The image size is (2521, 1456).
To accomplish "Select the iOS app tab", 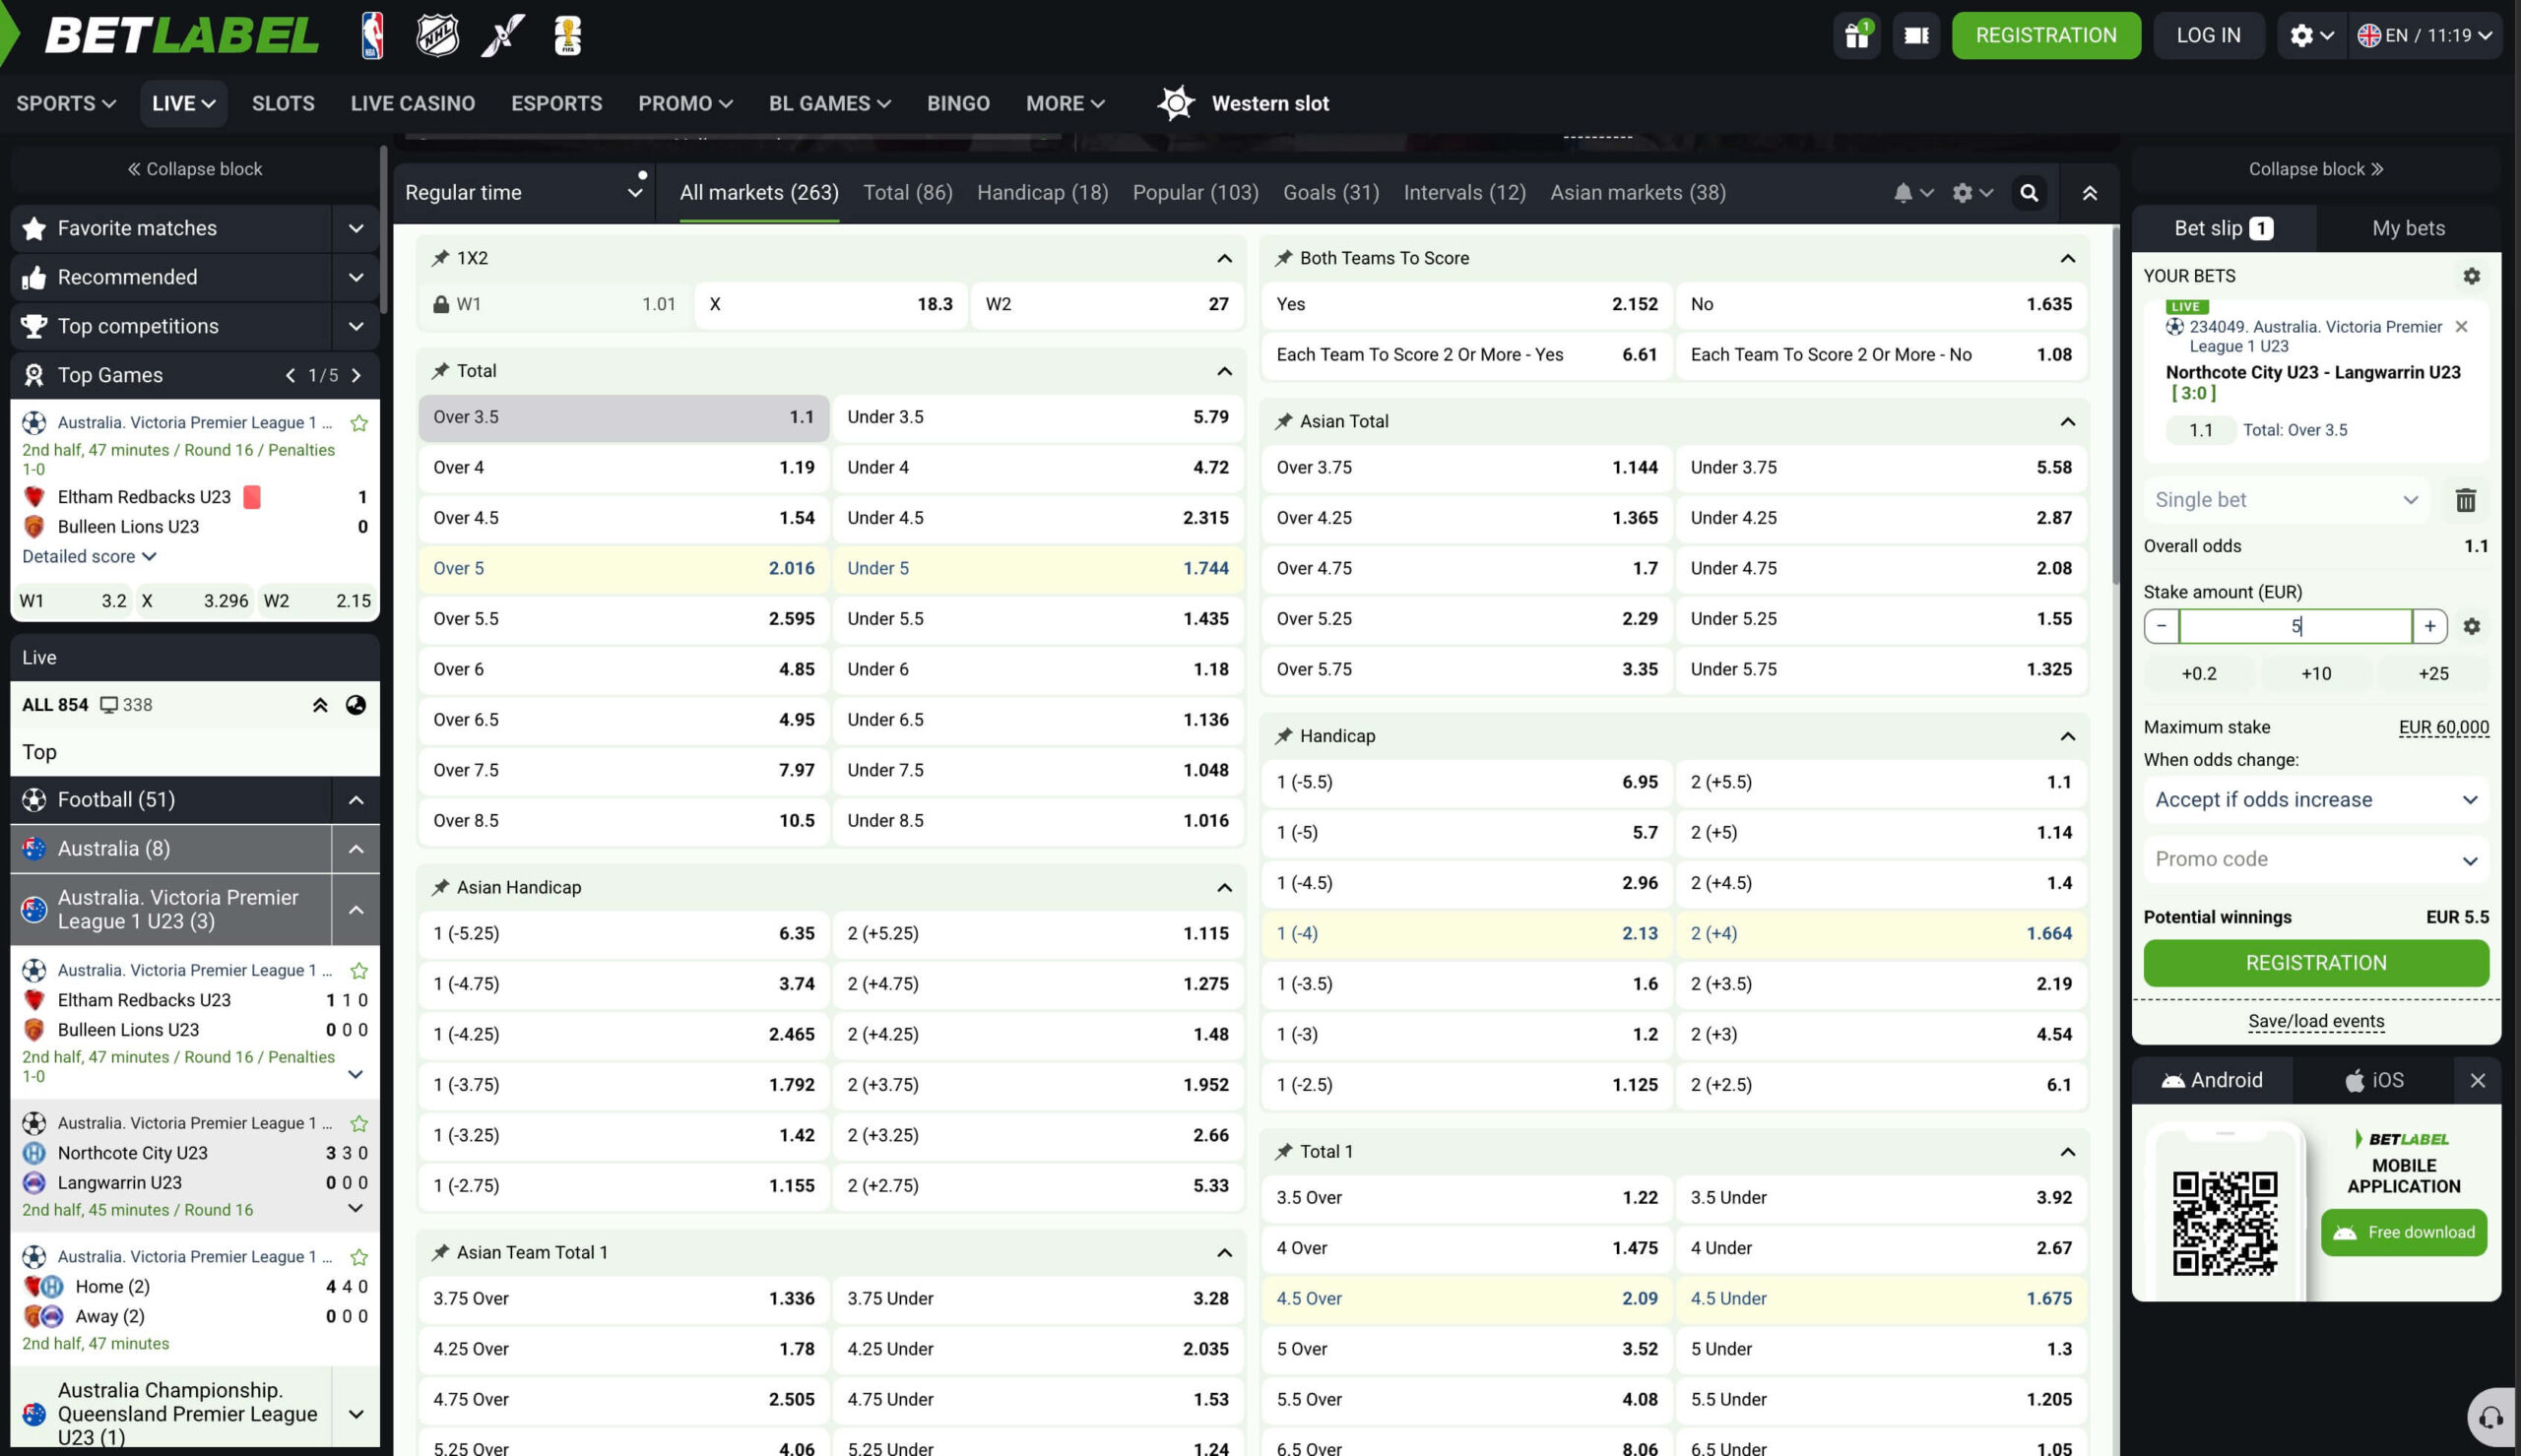I will (2373, 1081).
